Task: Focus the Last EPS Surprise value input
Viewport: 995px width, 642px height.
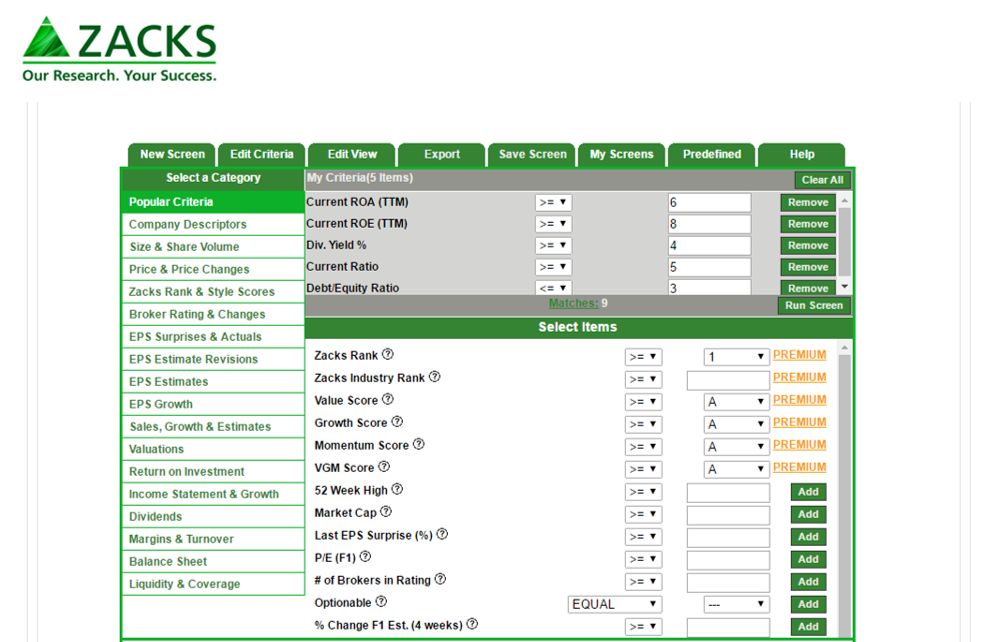Action: (728, 537)
